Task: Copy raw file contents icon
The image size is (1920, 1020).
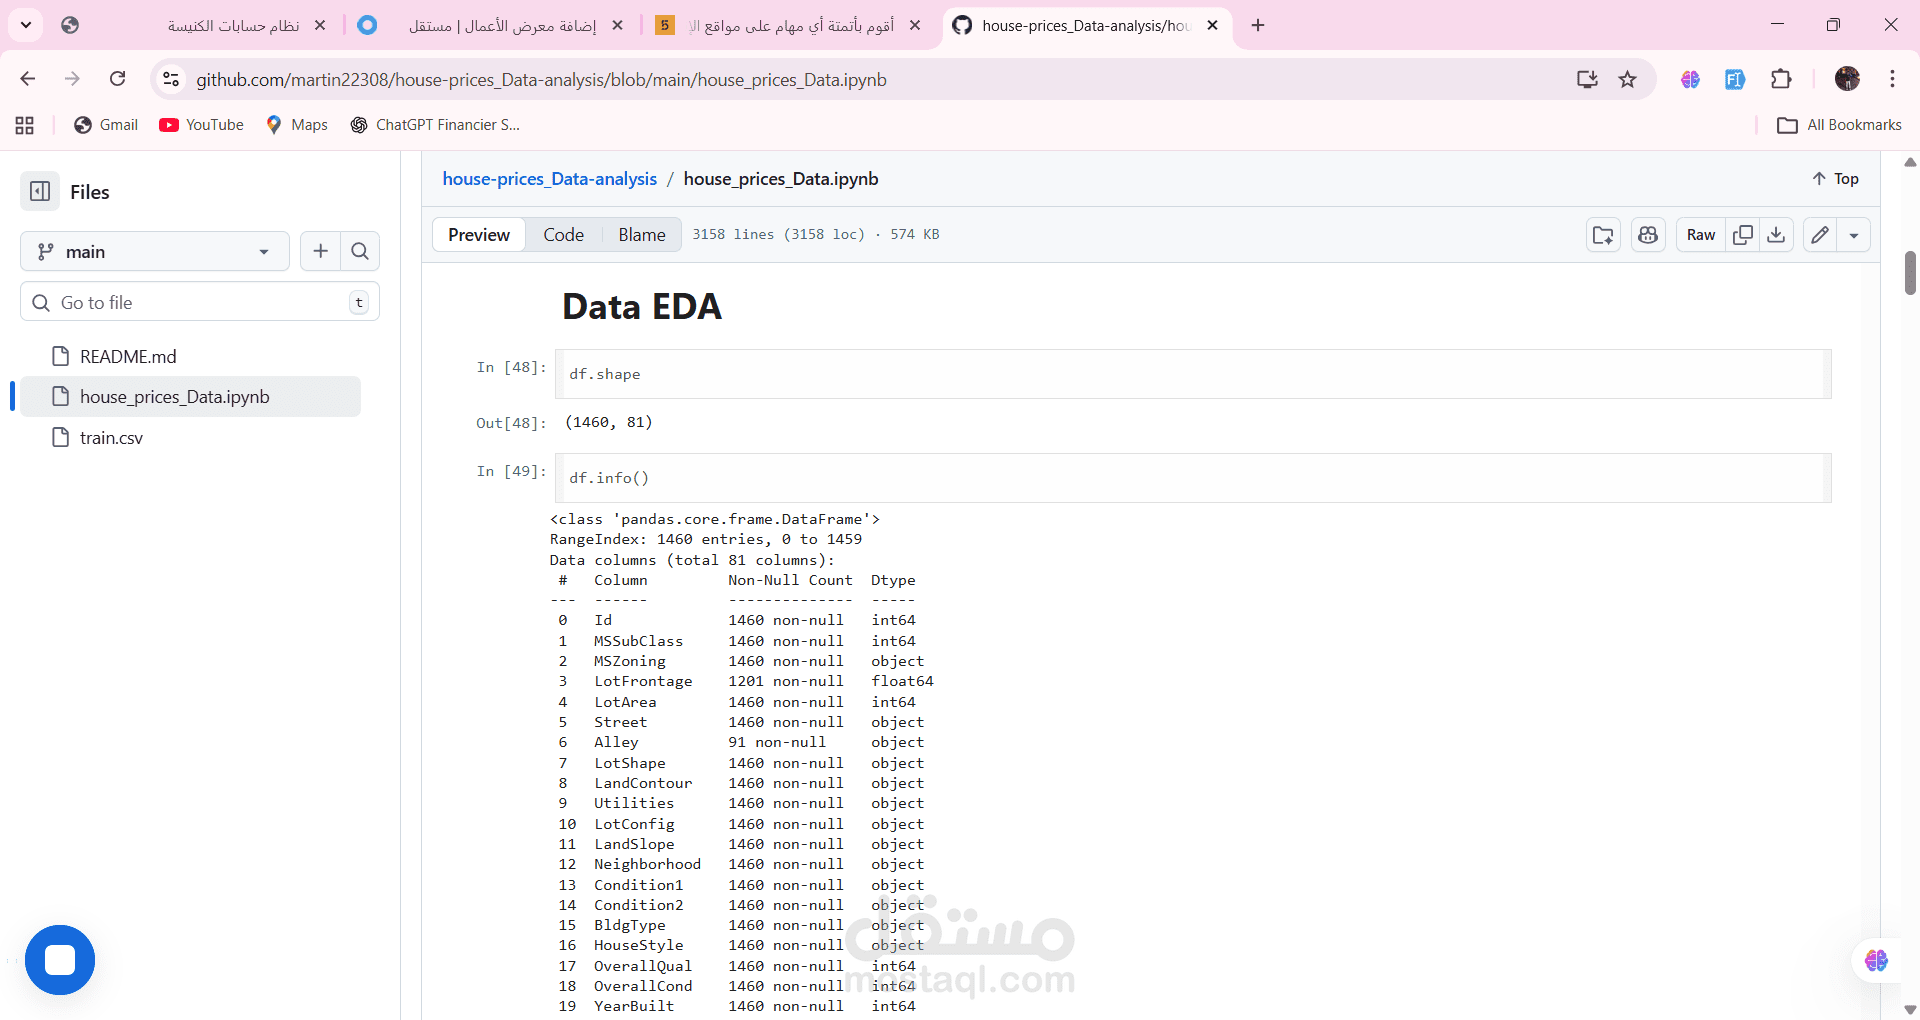Action: tap(1743, 235)
